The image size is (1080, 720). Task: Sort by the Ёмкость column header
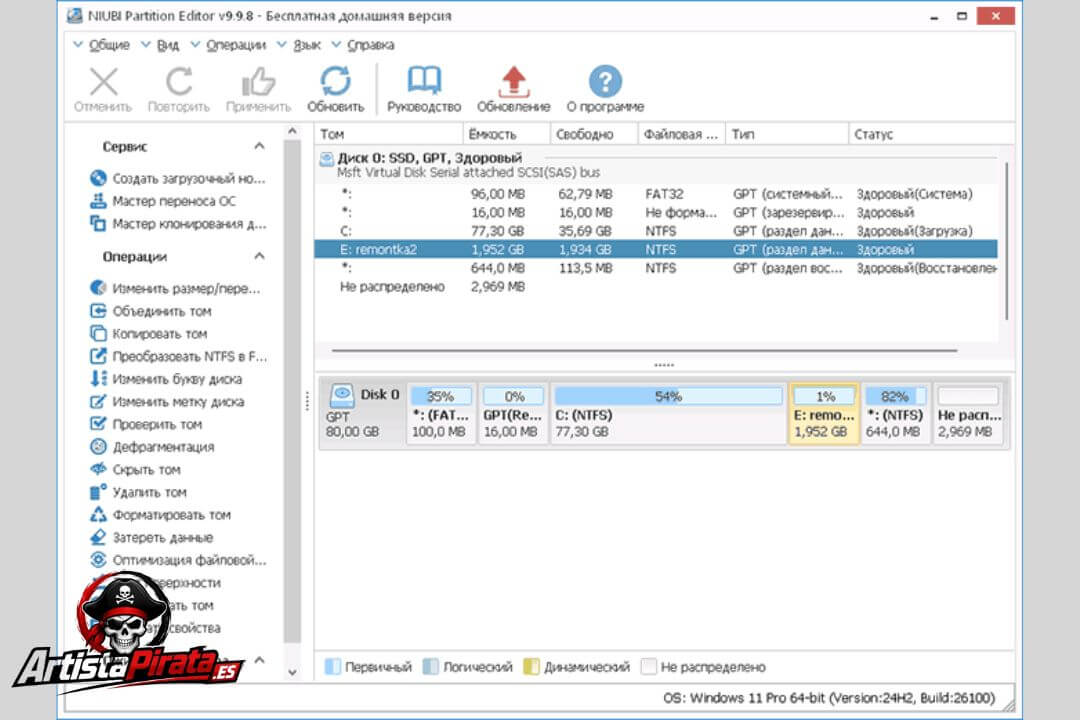(506, 134)
